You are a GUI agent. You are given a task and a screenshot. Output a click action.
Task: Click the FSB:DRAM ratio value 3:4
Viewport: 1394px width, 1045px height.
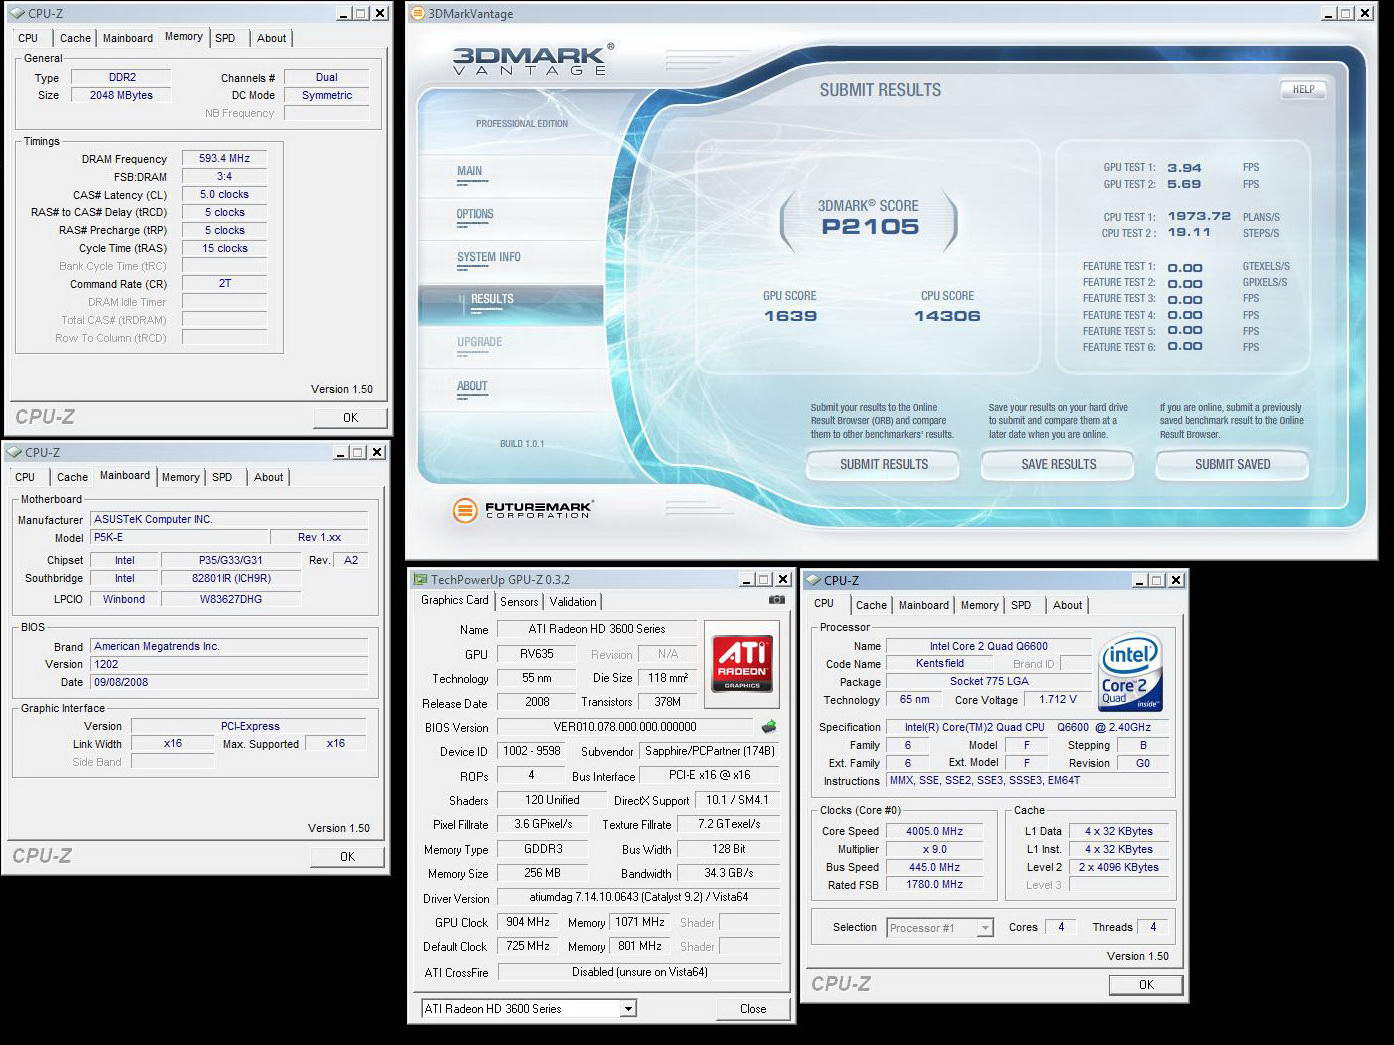(224, 176)
